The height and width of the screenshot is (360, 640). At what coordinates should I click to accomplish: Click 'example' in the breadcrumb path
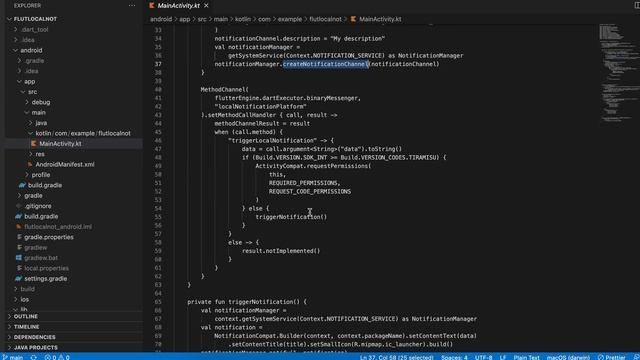pyautogui.click(x=290, y=19)
